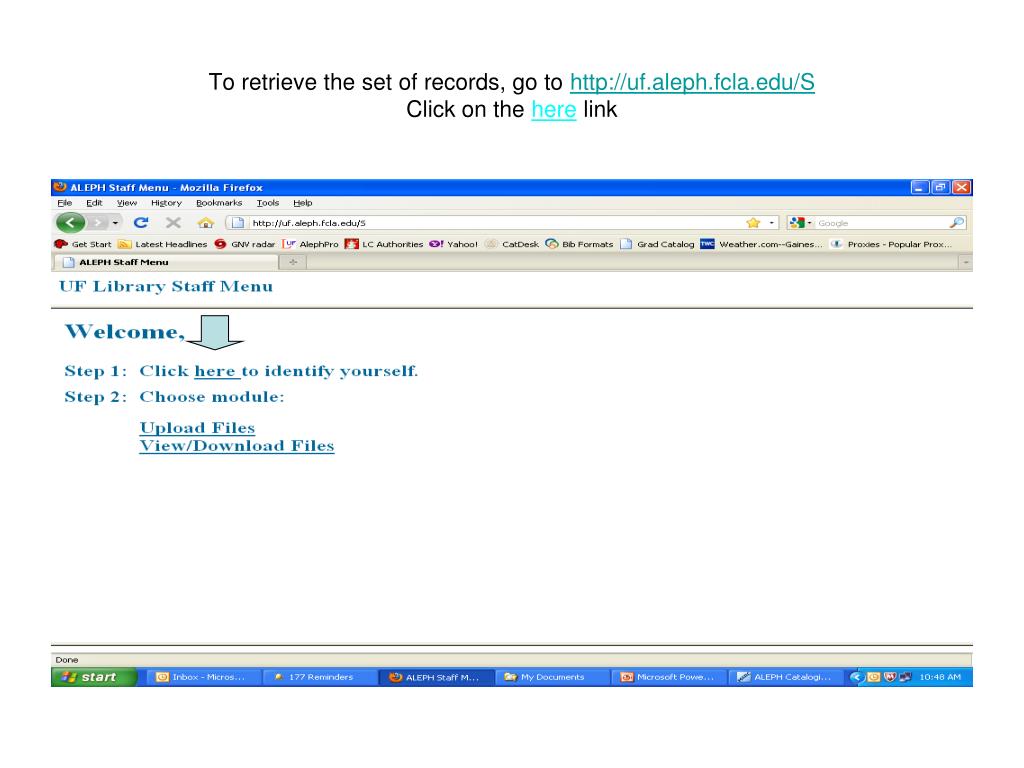Click the View/Download Files link
Viewport: 1024px width, 768px height.
tap(237, 445)
